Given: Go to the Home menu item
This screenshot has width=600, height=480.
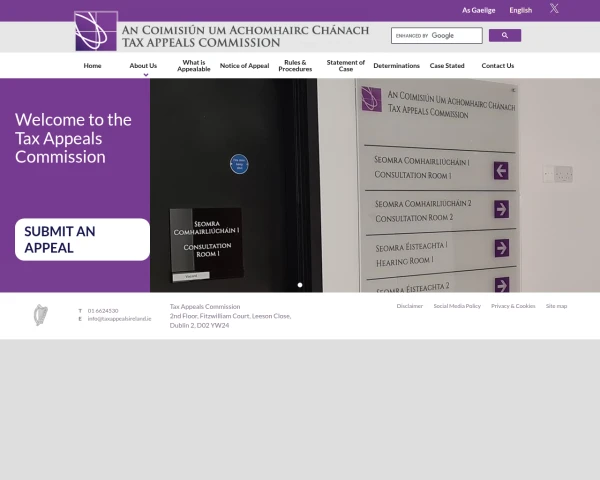Looking at the screenshot, I should click(93, 65).
